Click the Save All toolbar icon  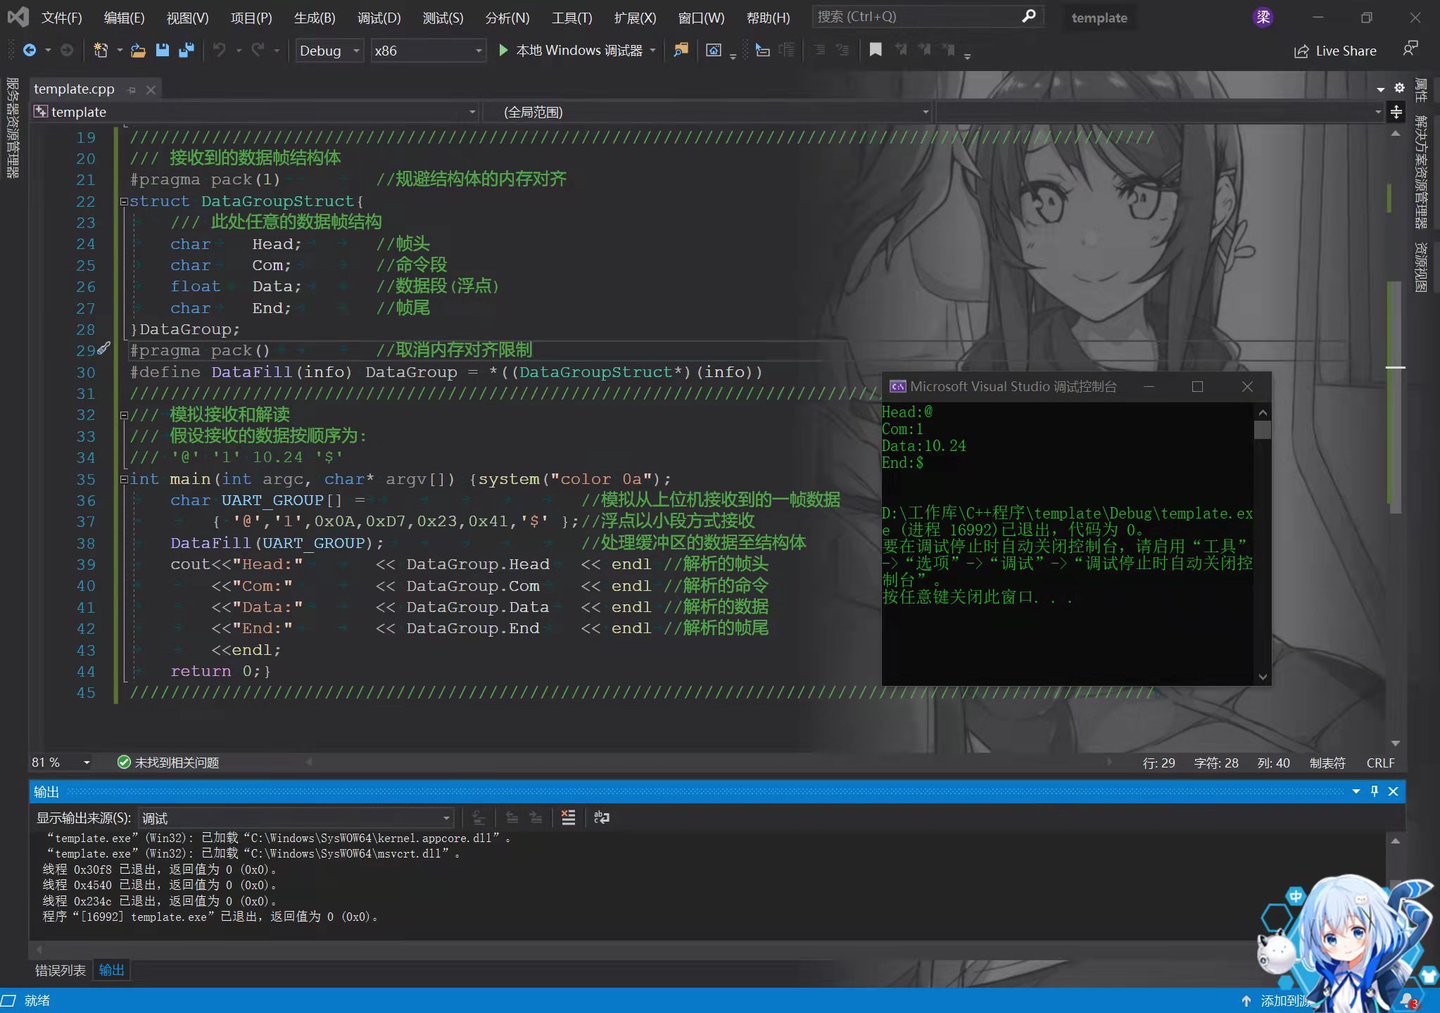click(186, 50)
